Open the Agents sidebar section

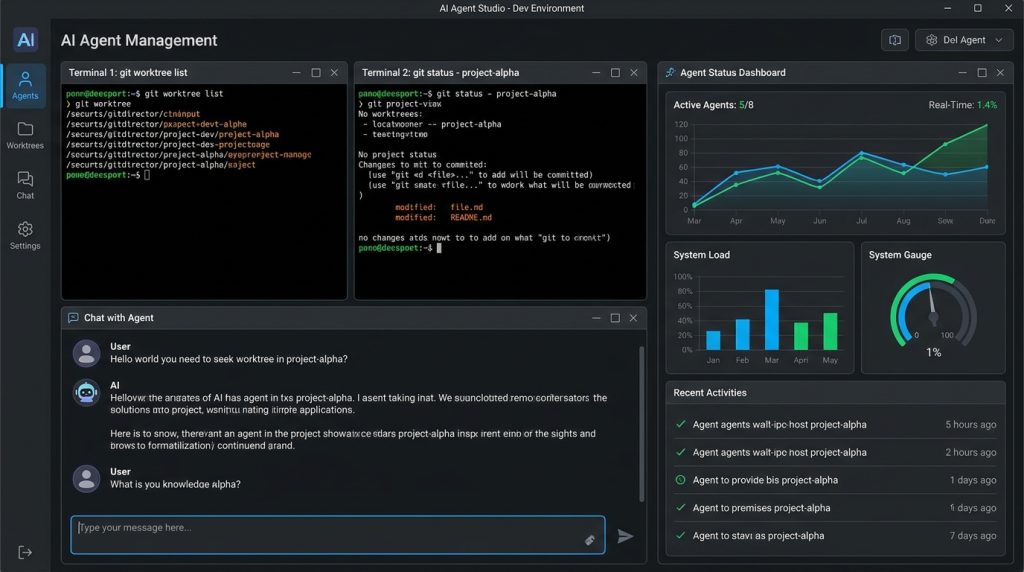[25, 86]
